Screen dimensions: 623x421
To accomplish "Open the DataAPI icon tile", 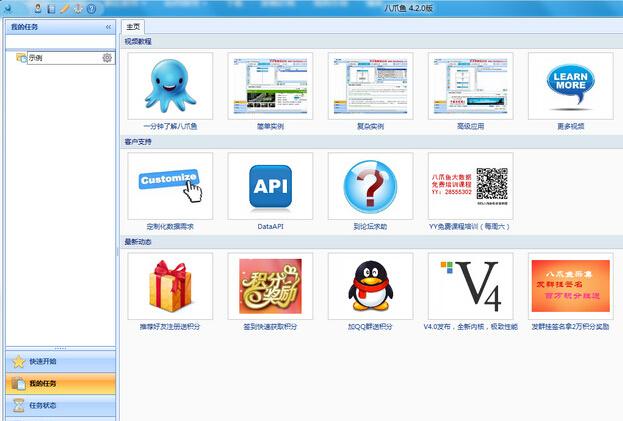I will tap(270, 186).
